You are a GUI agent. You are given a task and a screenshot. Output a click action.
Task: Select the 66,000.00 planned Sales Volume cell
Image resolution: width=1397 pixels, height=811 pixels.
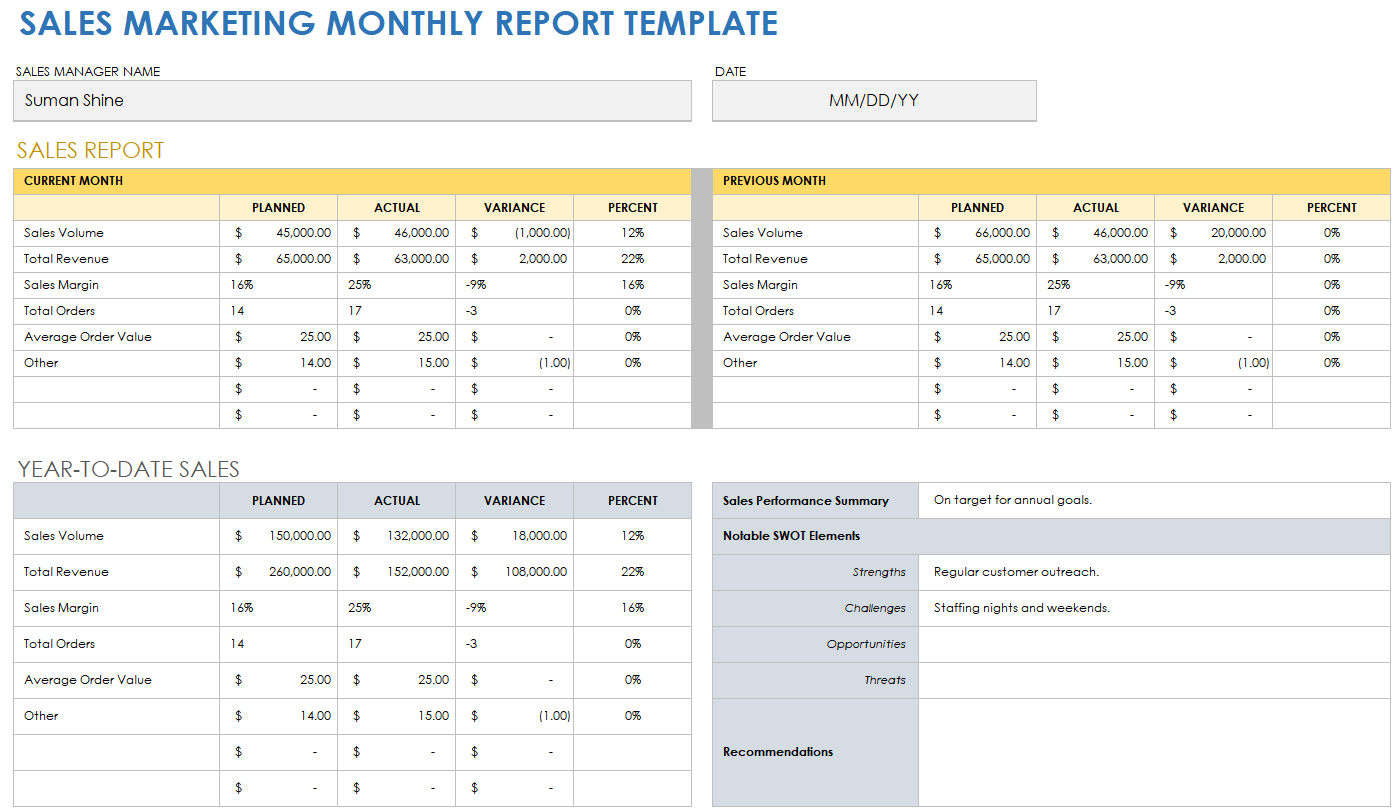[977, 233]
